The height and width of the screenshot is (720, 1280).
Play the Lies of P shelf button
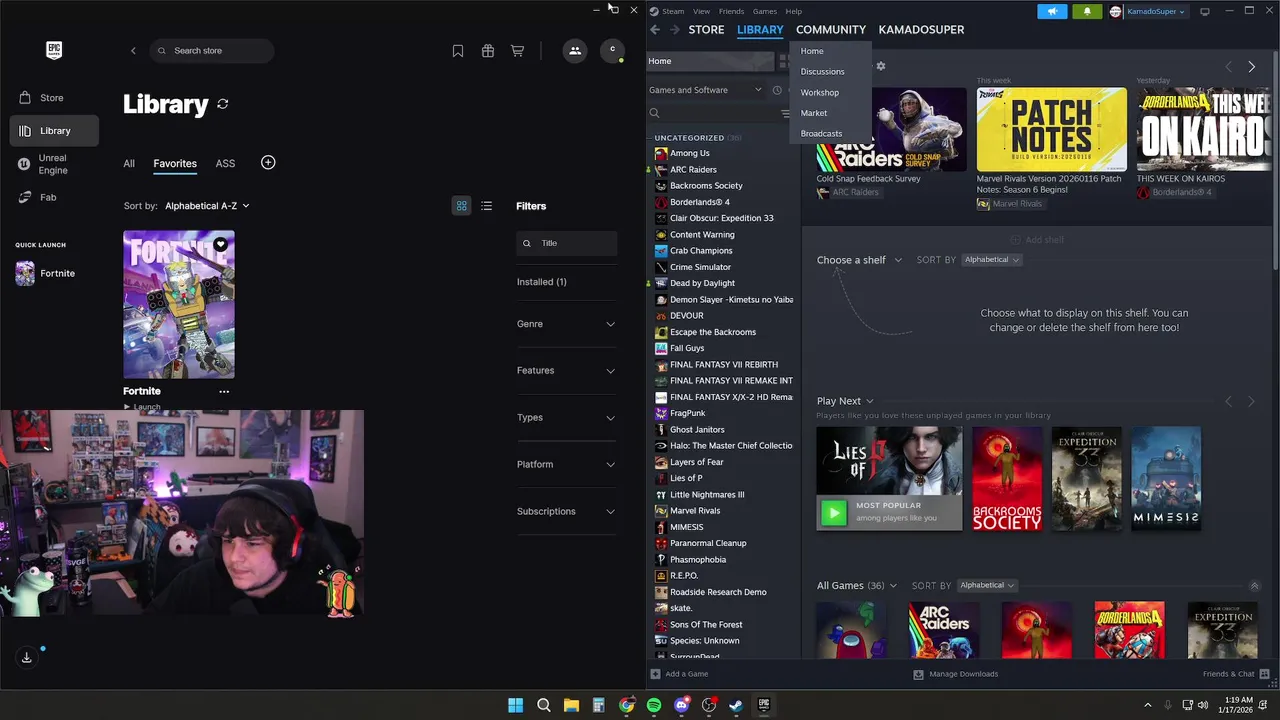(833, 512)
